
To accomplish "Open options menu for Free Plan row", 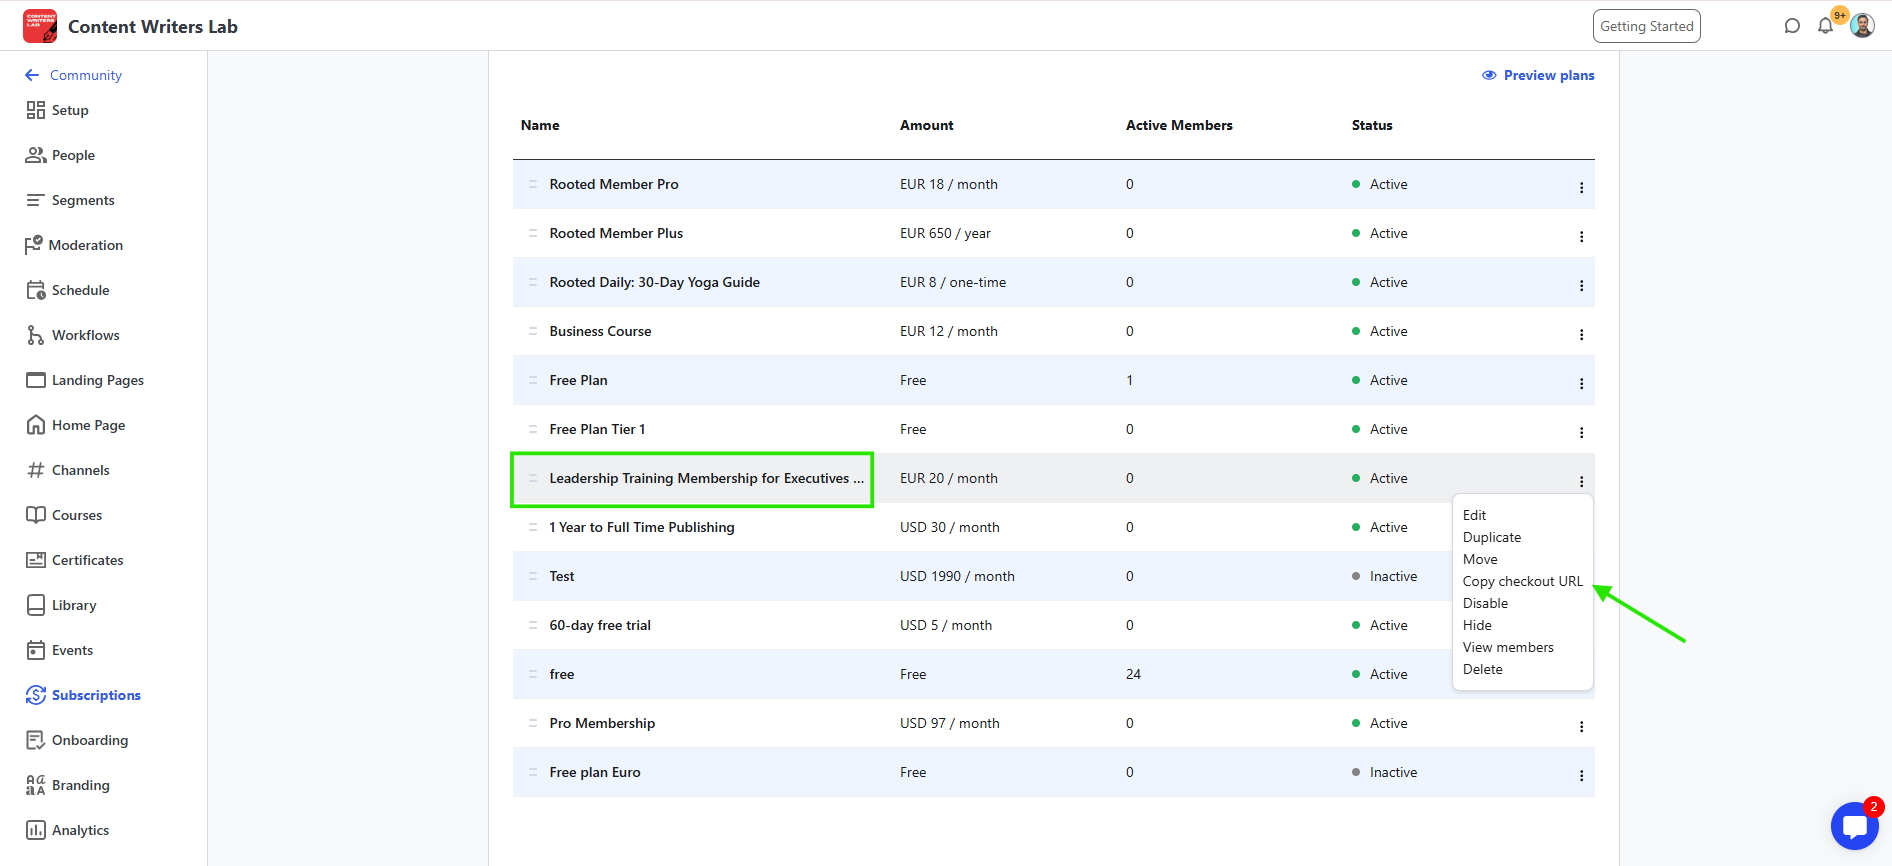I will coord(1581,383).
